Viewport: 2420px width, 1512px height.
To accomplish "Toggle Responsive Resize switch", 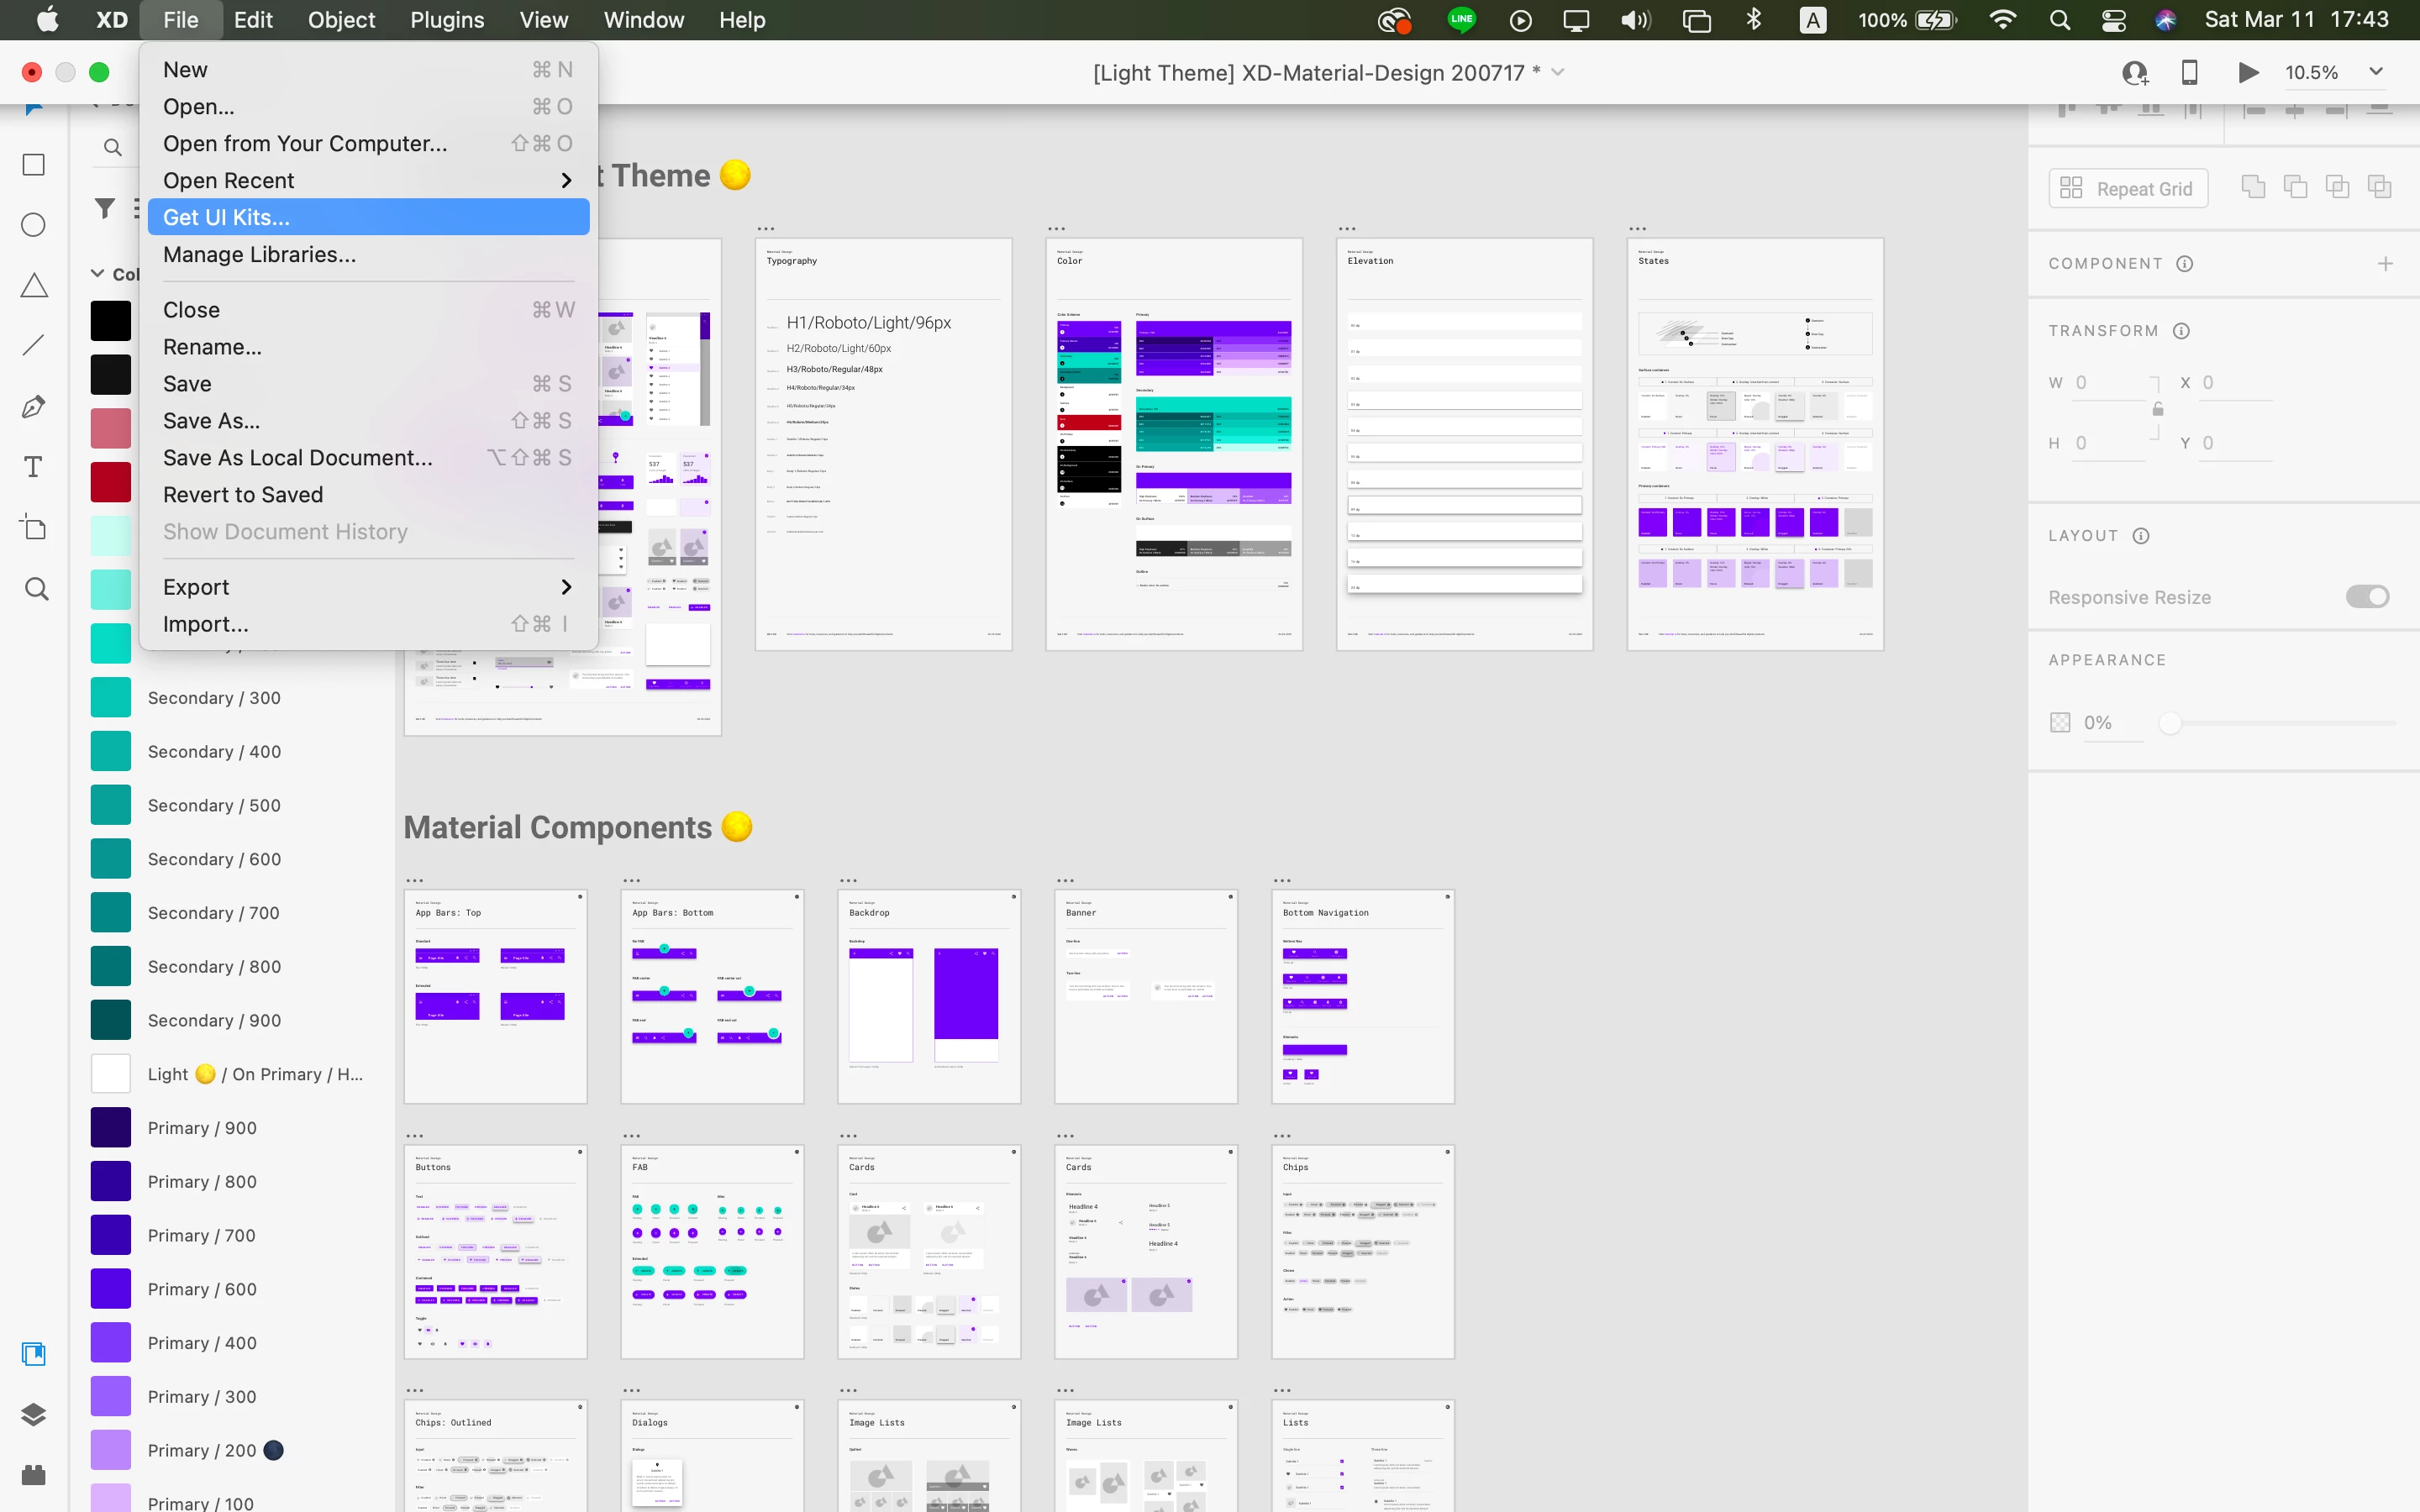I will (x=2366, y=597).
